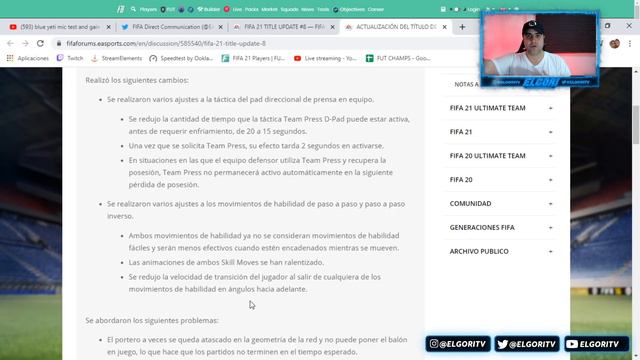Open Tools in the green top bar
Image resolution: width=640 pixels, height=360 pixels.
(323, 9)
